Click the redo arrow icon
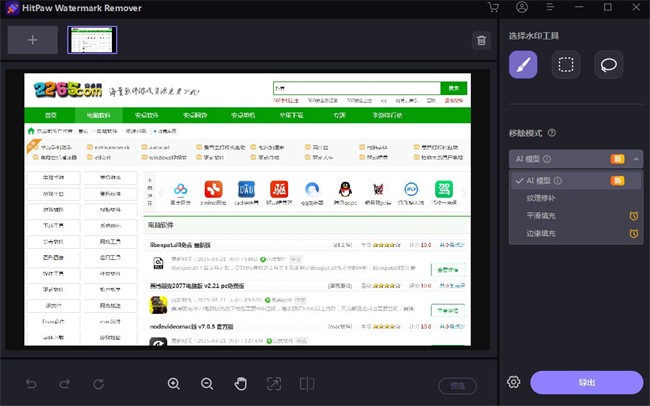Screen dimensions: 650x406 point(64,384)
